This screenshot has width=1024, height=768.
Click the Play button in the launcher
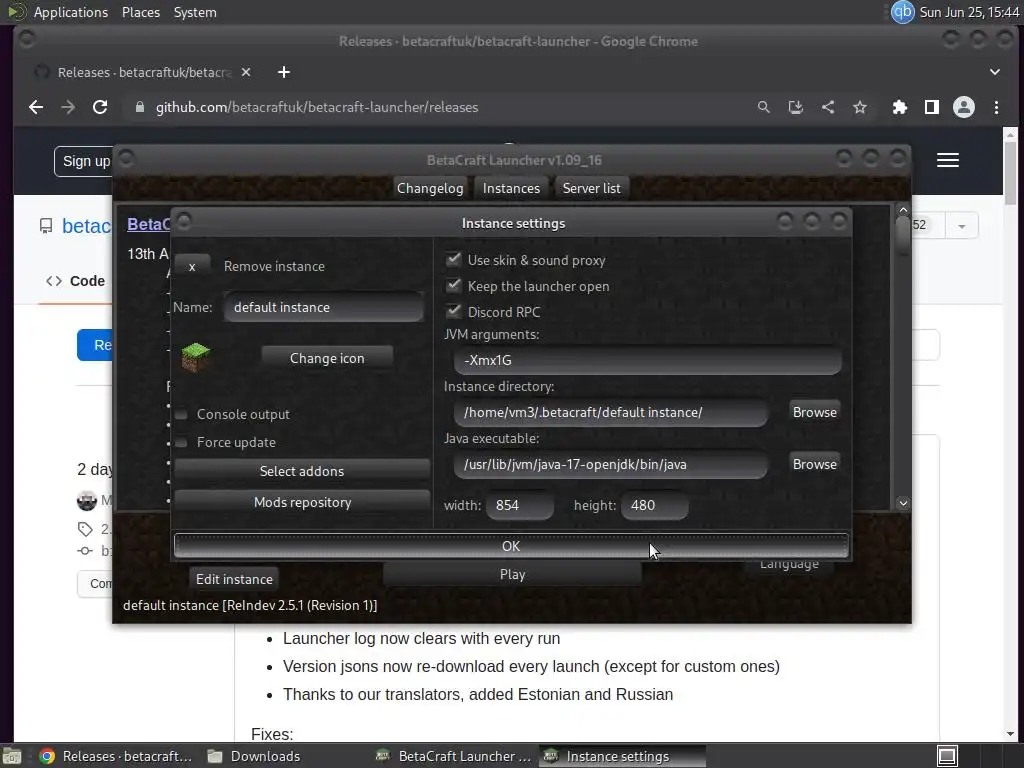[512, 574]
